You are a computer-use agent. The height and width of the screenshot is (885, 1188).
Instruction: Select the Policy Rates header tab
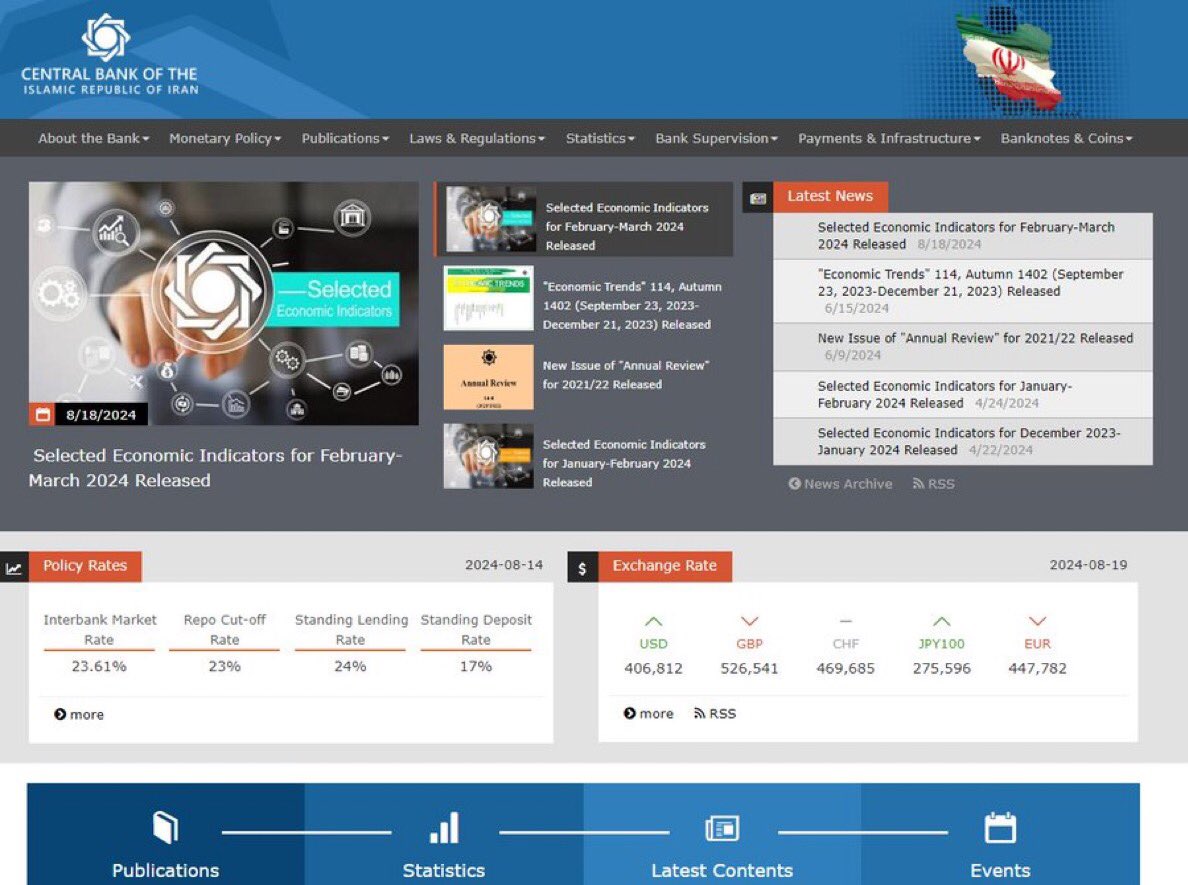[x=85, y=566]
